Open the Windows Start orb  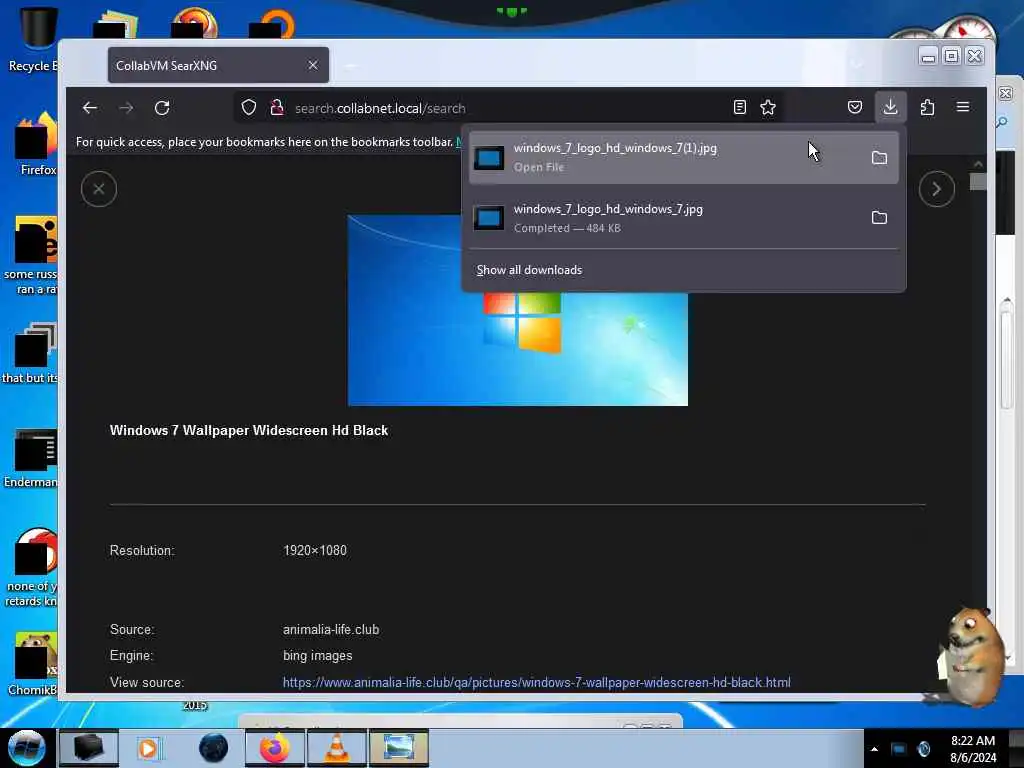point(26,748)
